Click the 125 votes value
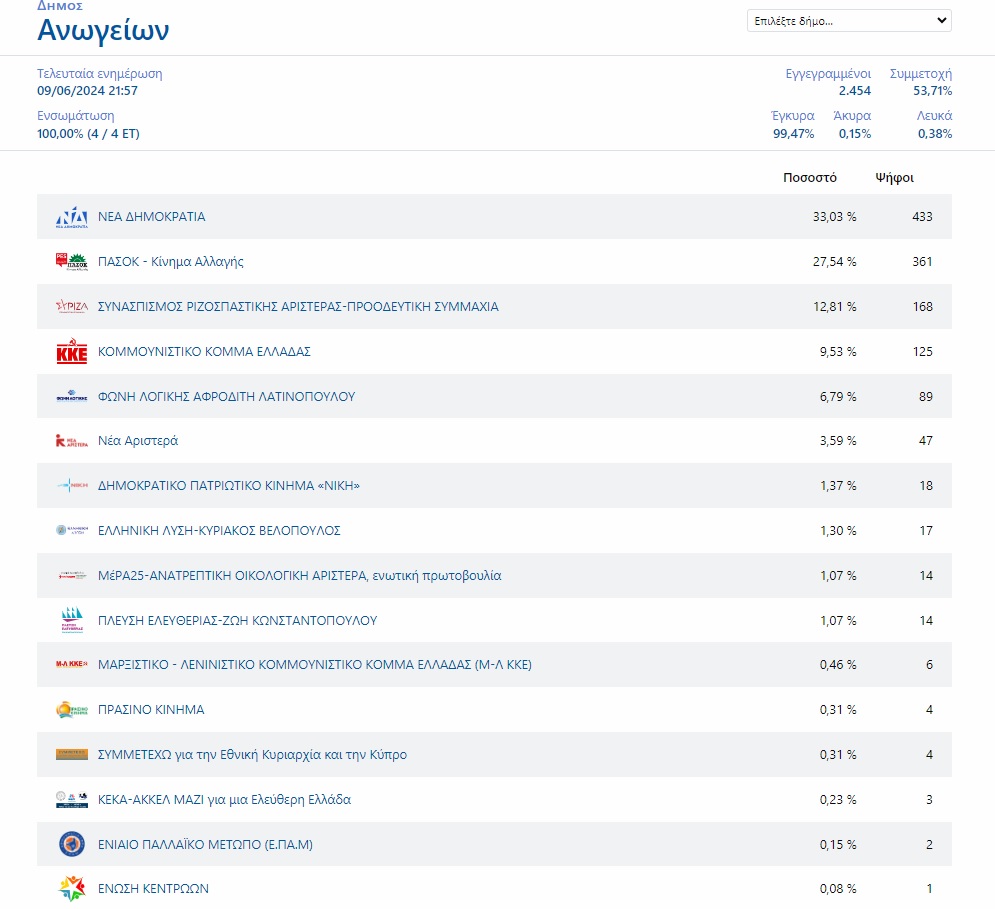 click(923, 351)
